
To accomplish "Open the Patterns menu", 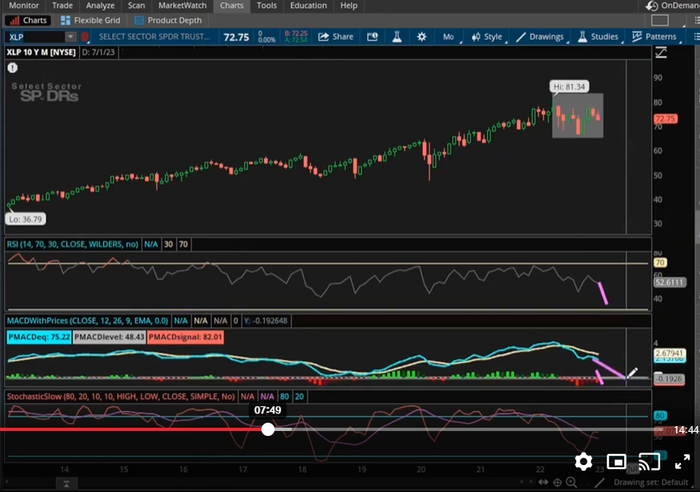I will pyautogui.click(x=654, y=37).
